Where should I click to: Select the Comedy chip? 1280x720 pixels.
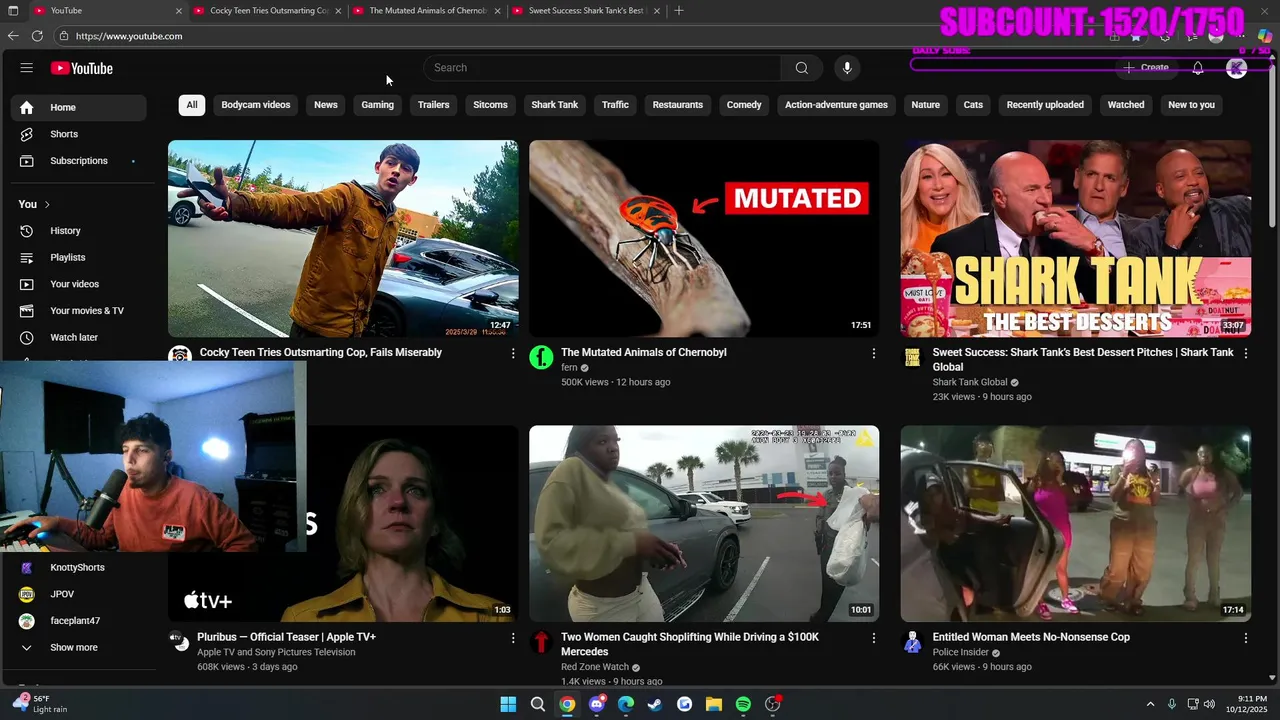click(744, 105)
